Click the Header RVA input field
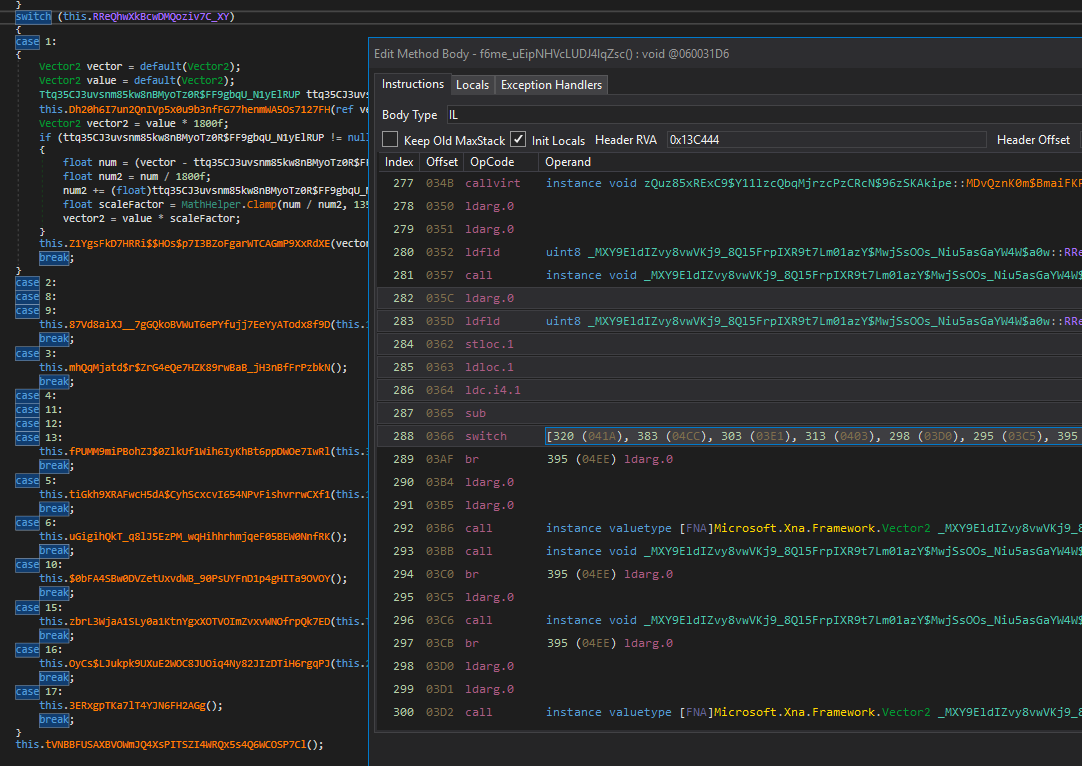This screenshot has height=766, width=1082. 825,140
